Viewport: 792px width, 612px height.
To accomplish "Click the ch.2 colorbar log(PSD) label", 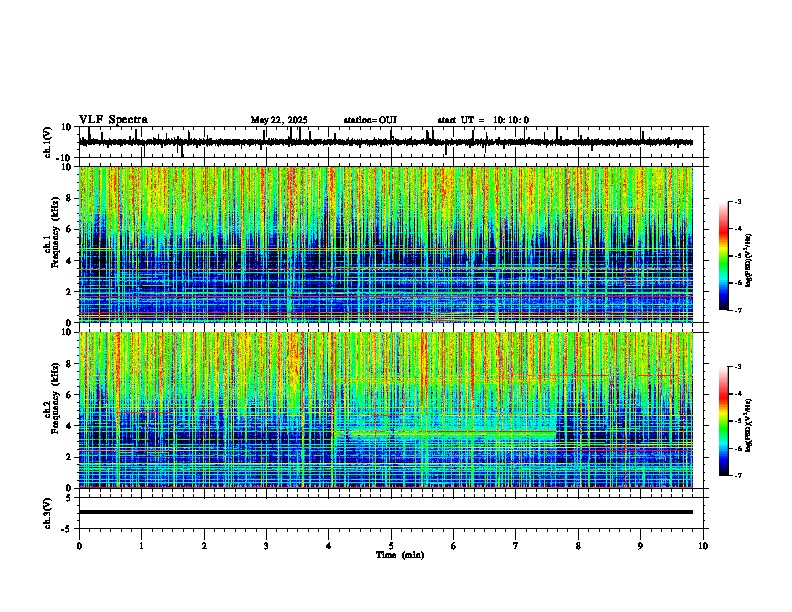I will (x=748, y=425).
